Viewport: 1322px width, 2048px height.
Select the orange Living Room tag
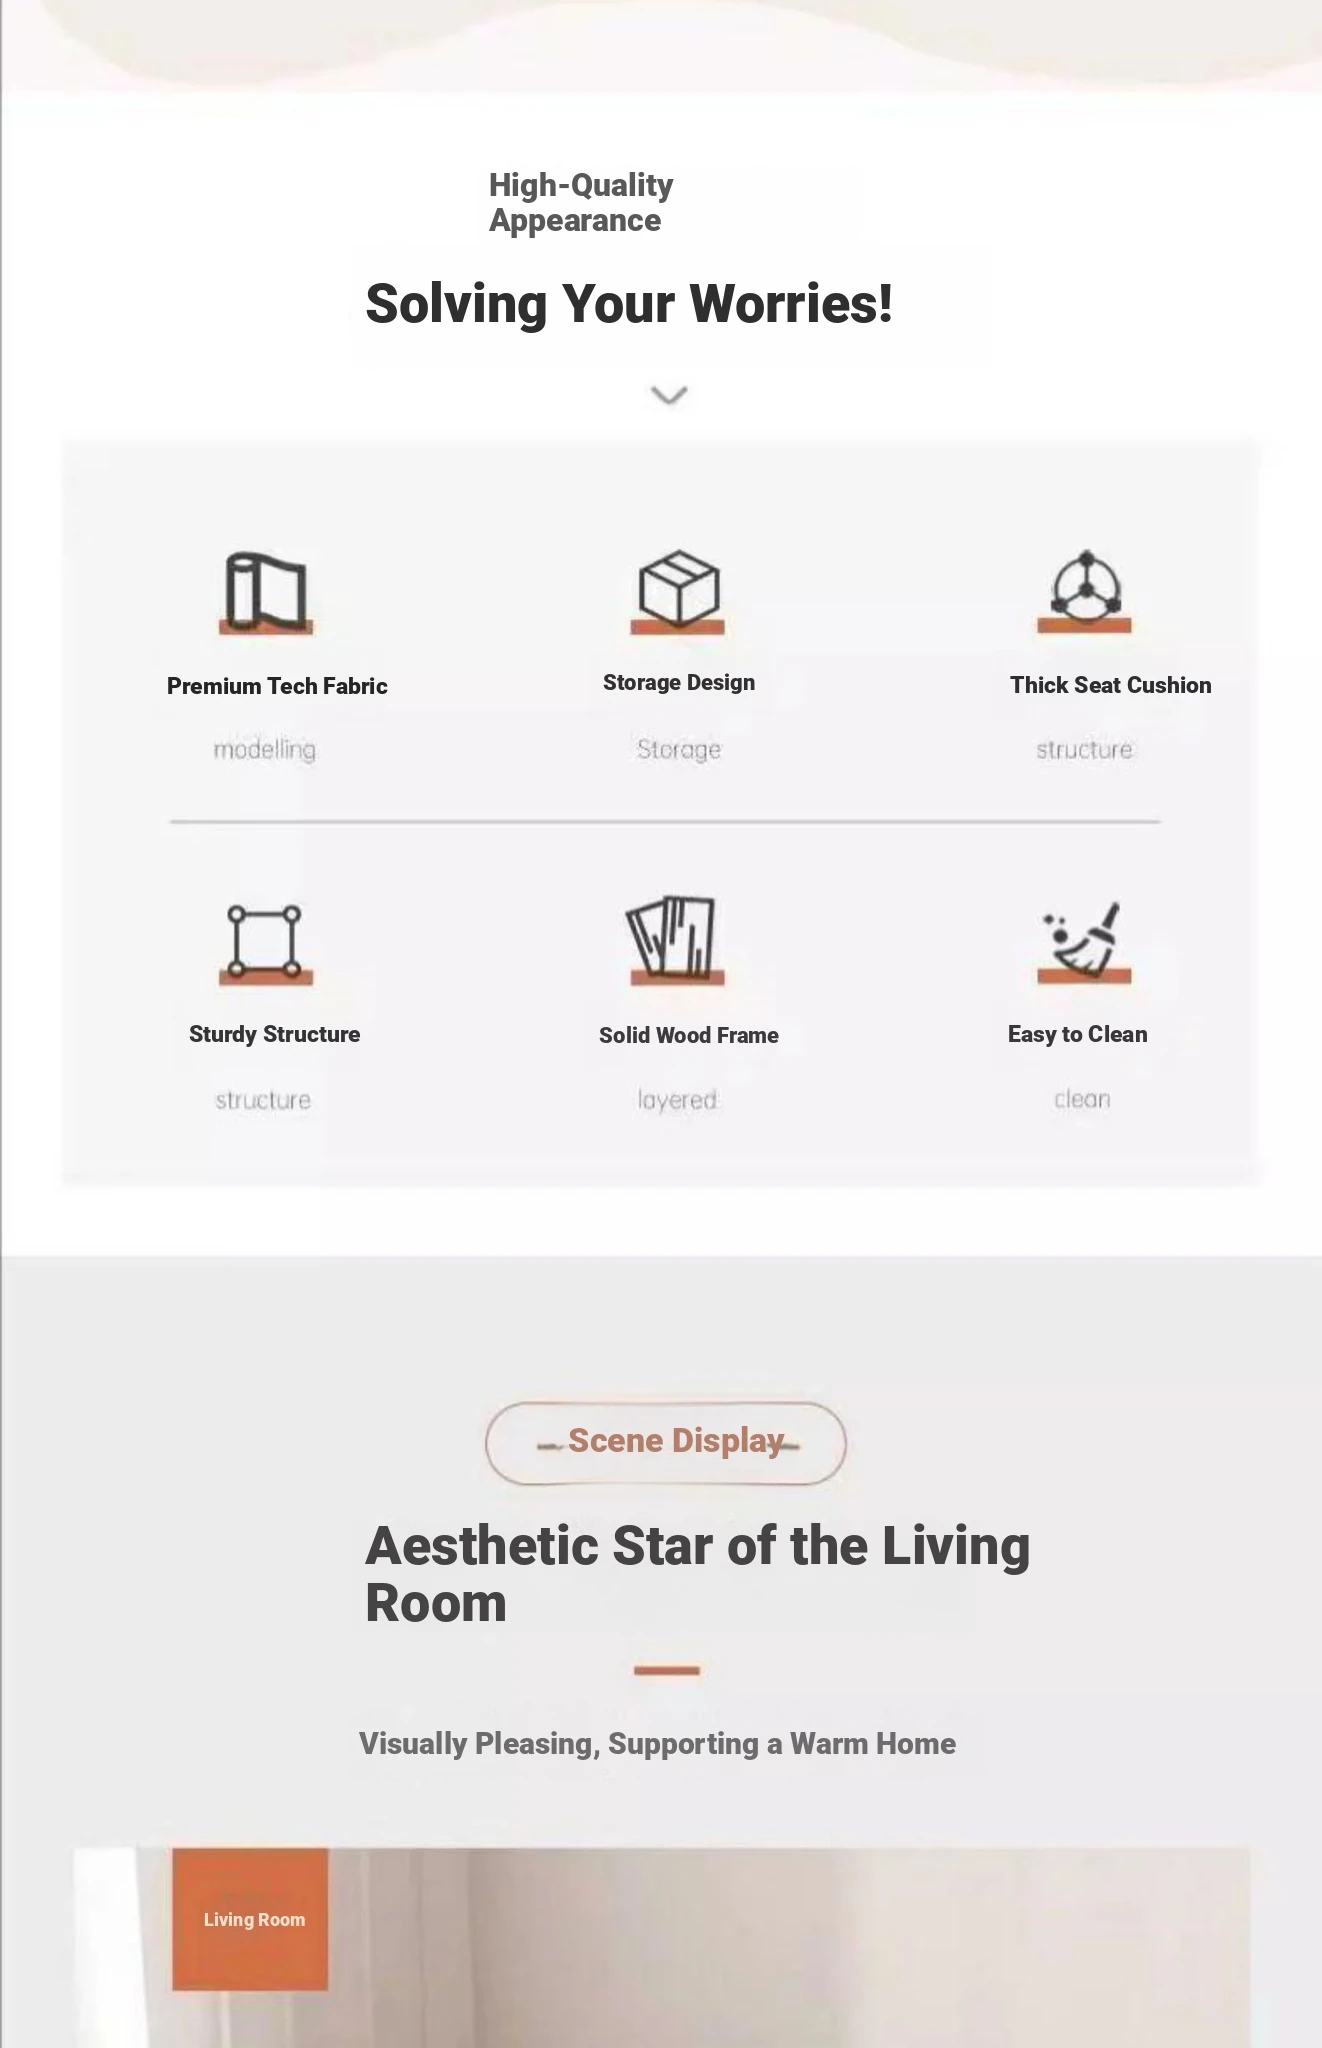[x=250, y=1919]
